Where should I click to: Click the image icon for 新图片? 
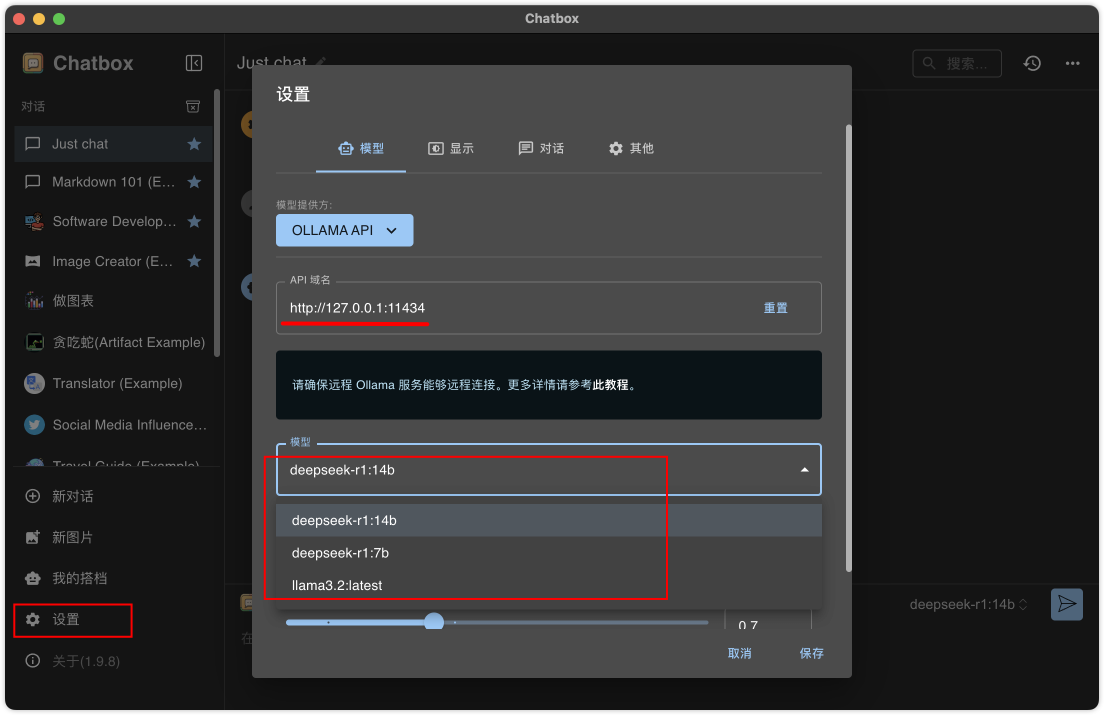coord(32,538)
